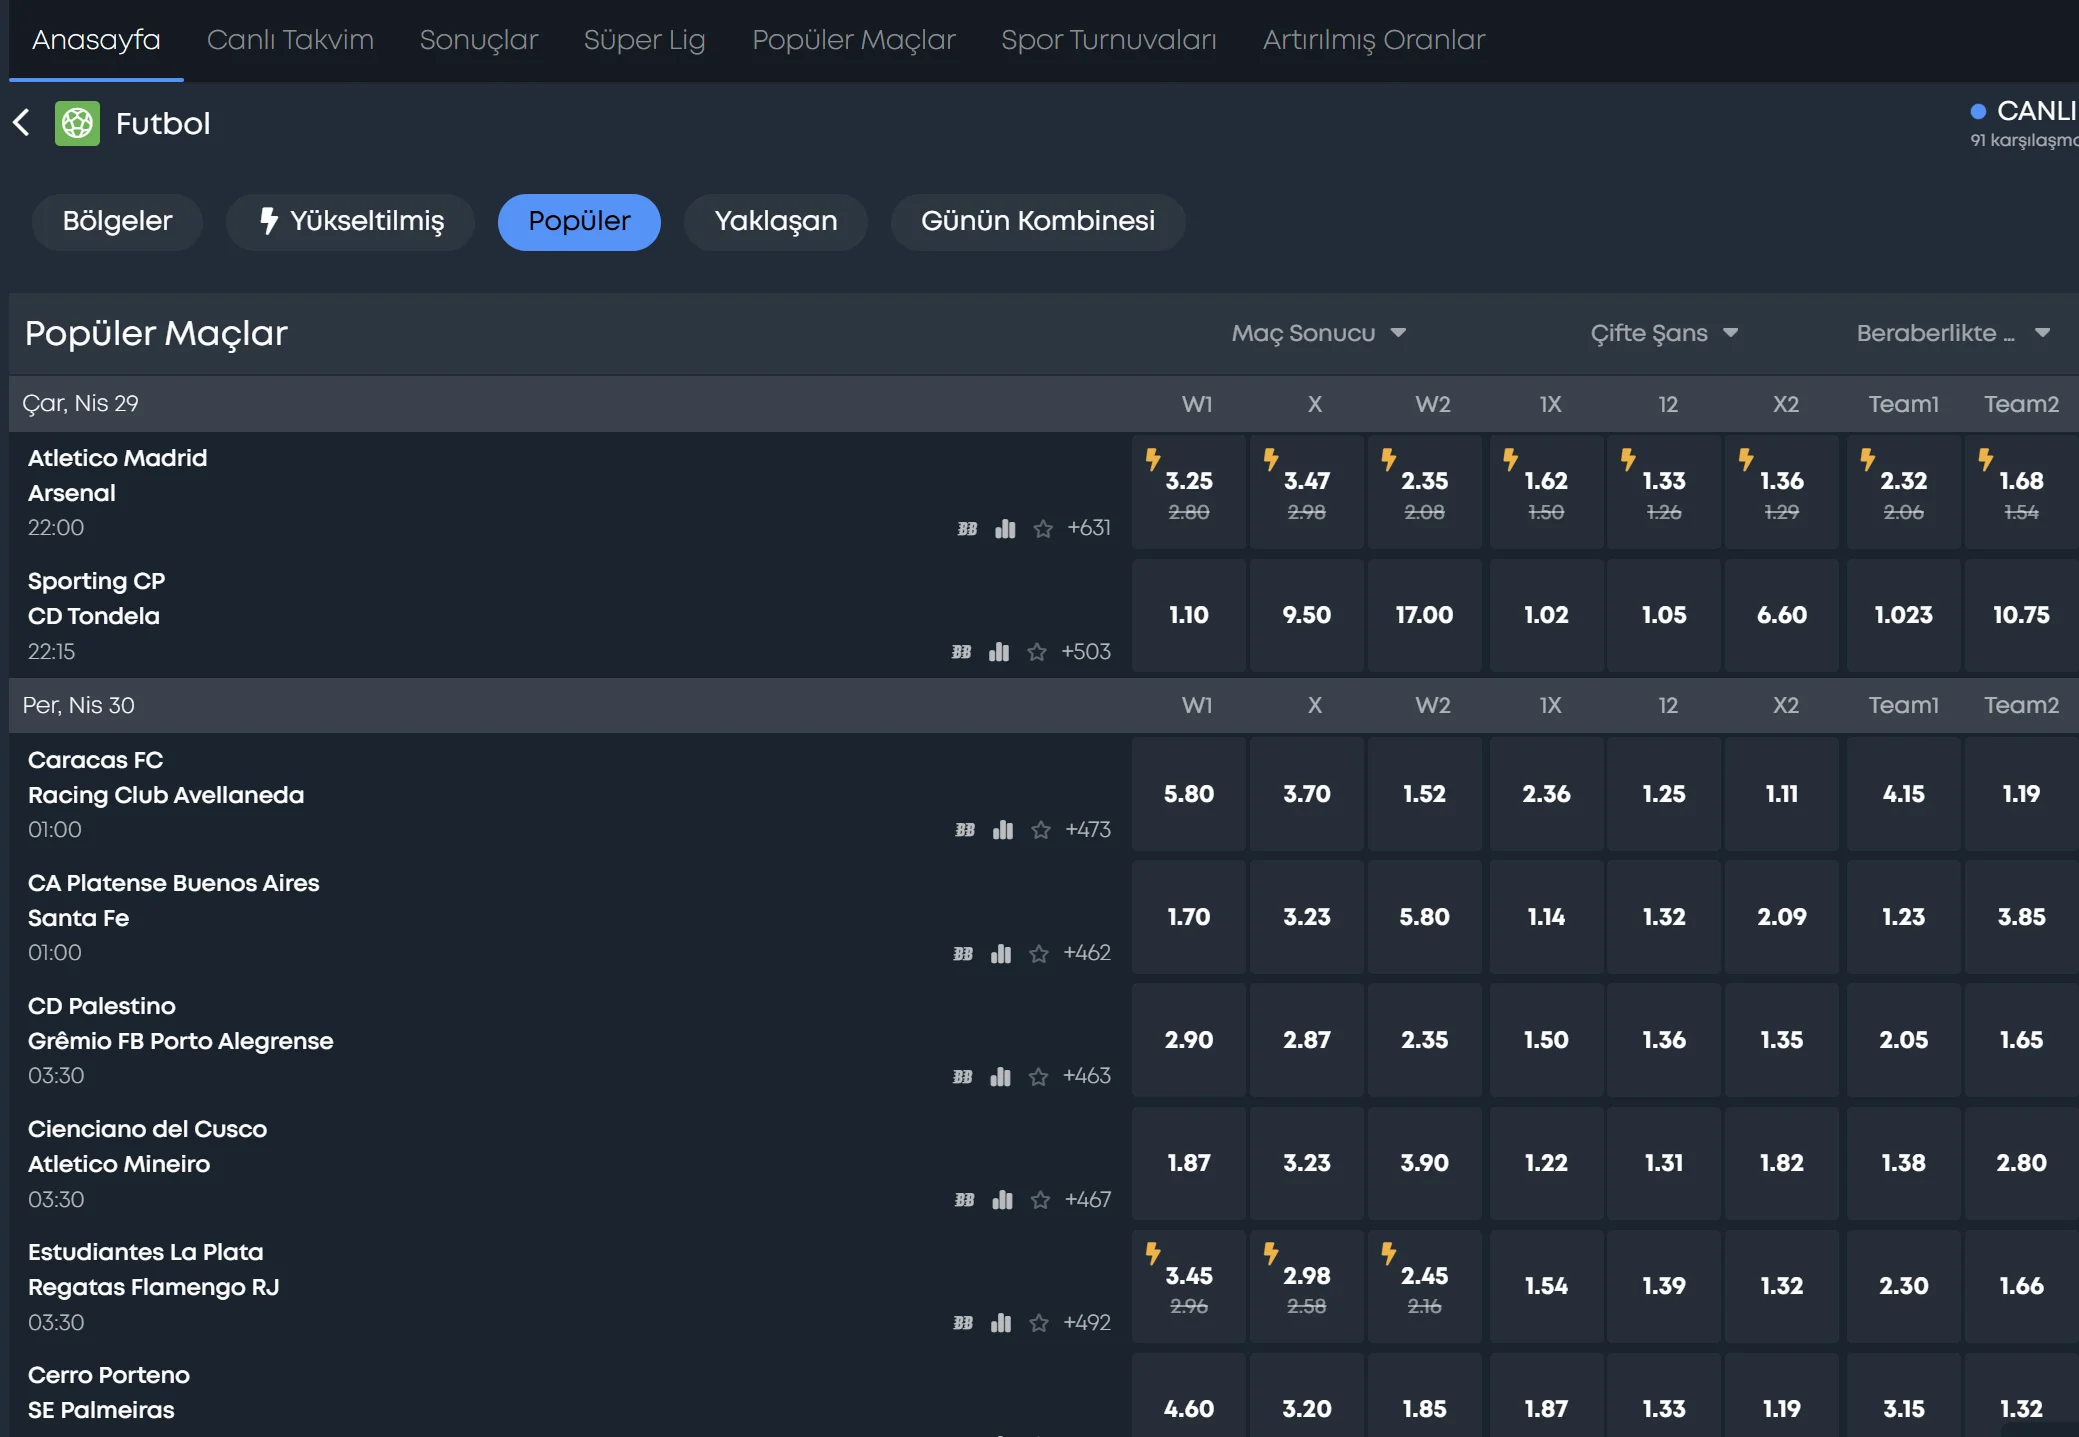This screenshot has width=2079, height=1437.
Task: Star the Sporting CP vs CD Tondela match
Action: (x=1037, y=652)
